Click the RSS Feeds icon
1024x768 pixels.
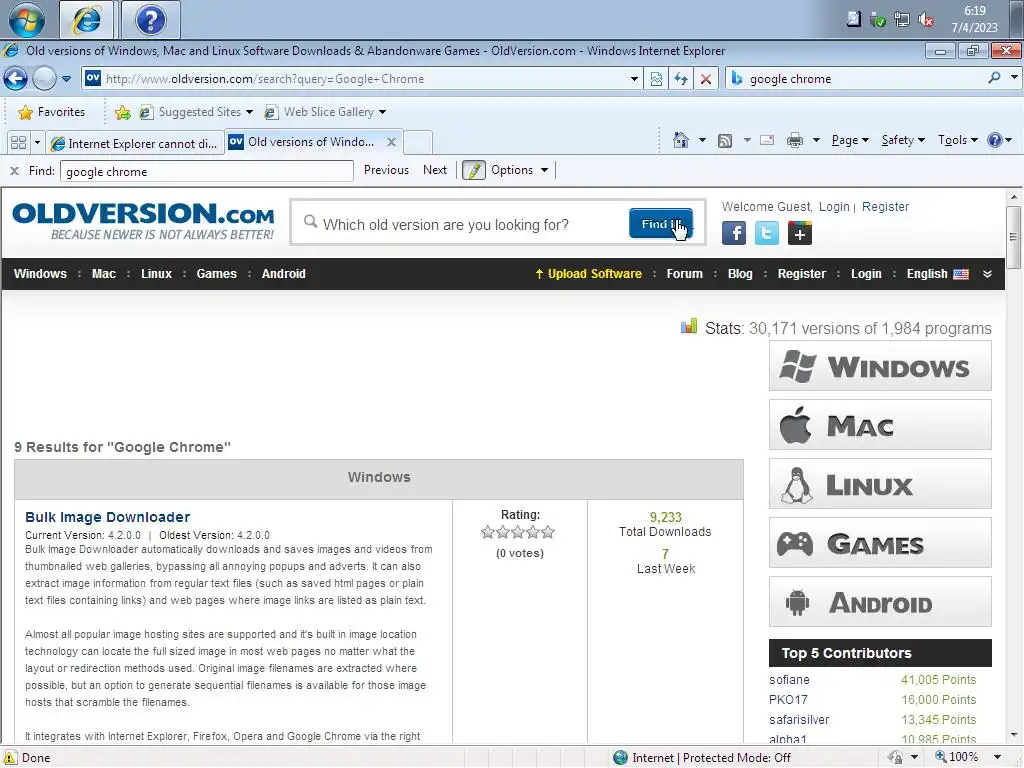click(725, 140)
